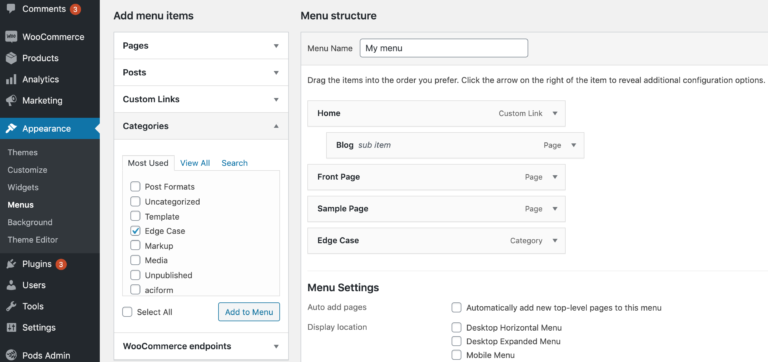Click the Settings sliders icon
Viewport: 768px width, 362px height.
tap(11, 328)
